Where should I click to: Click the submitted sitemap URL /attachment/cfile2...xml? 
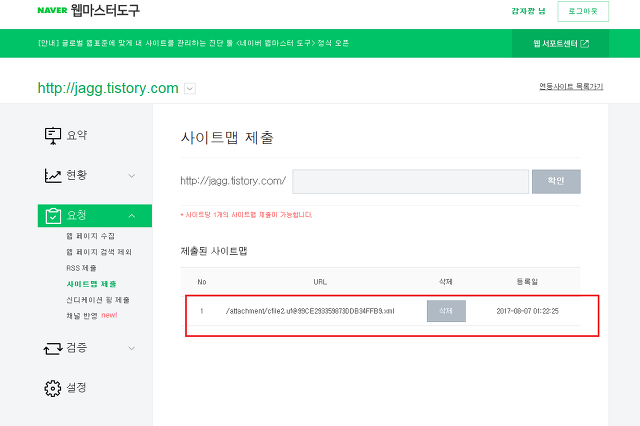(x=310, y=311)
